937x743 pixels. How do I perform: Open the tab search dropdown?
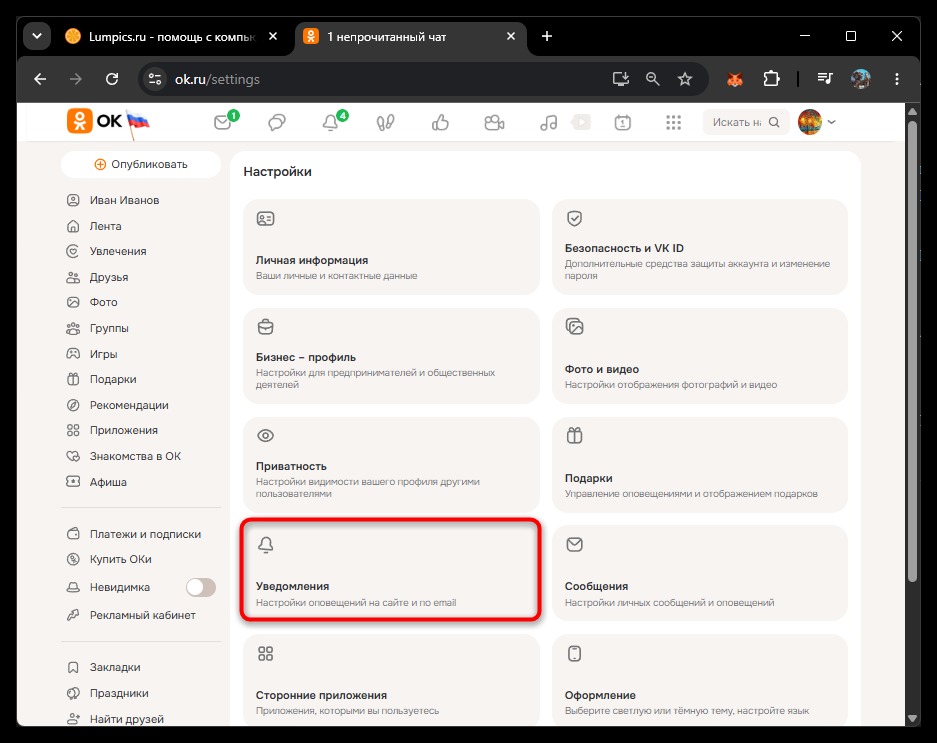tap(37, 36)
